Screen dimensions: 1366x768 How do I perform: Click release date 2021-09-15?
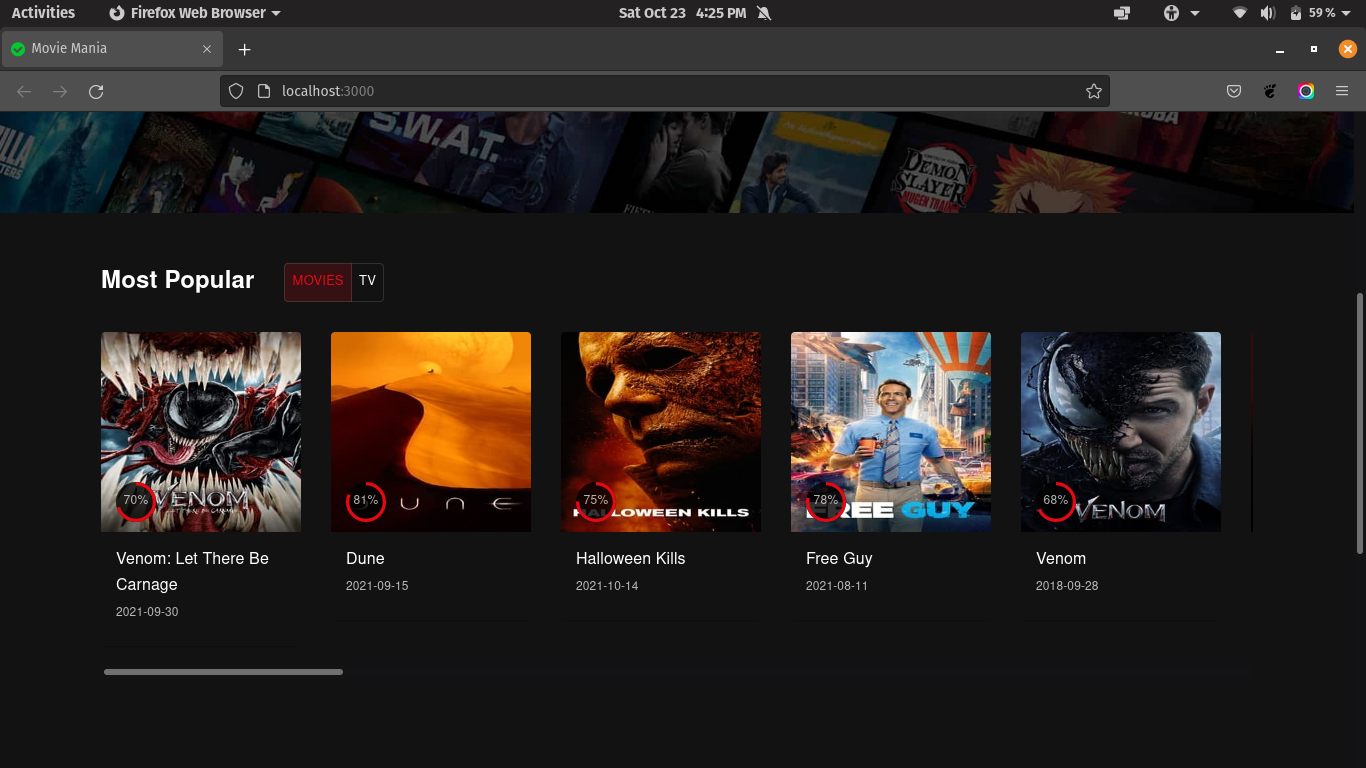(377, 585)
